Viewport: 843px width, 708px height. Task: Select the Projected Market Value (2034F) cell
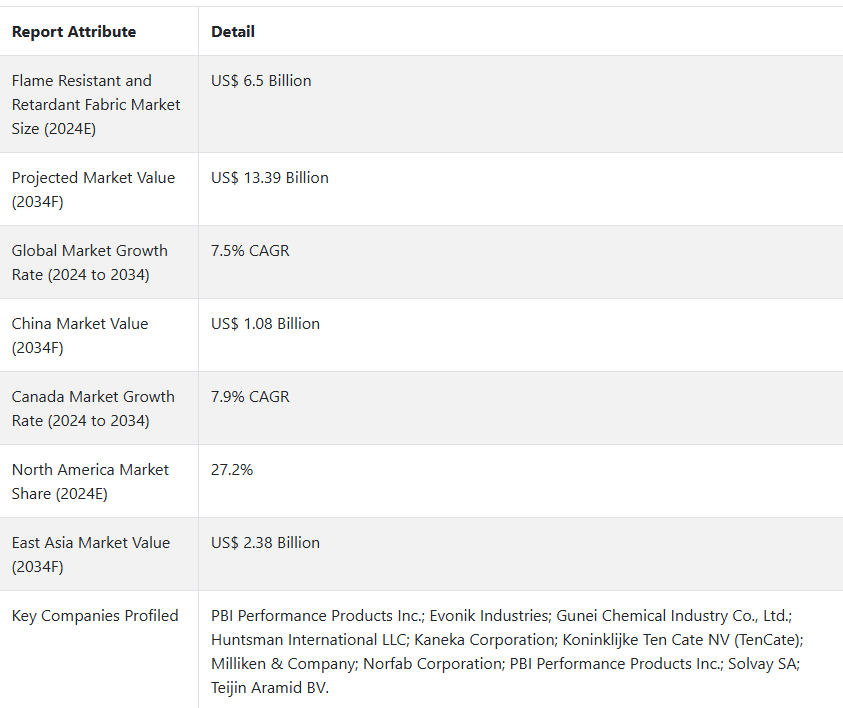click(93, 189)
